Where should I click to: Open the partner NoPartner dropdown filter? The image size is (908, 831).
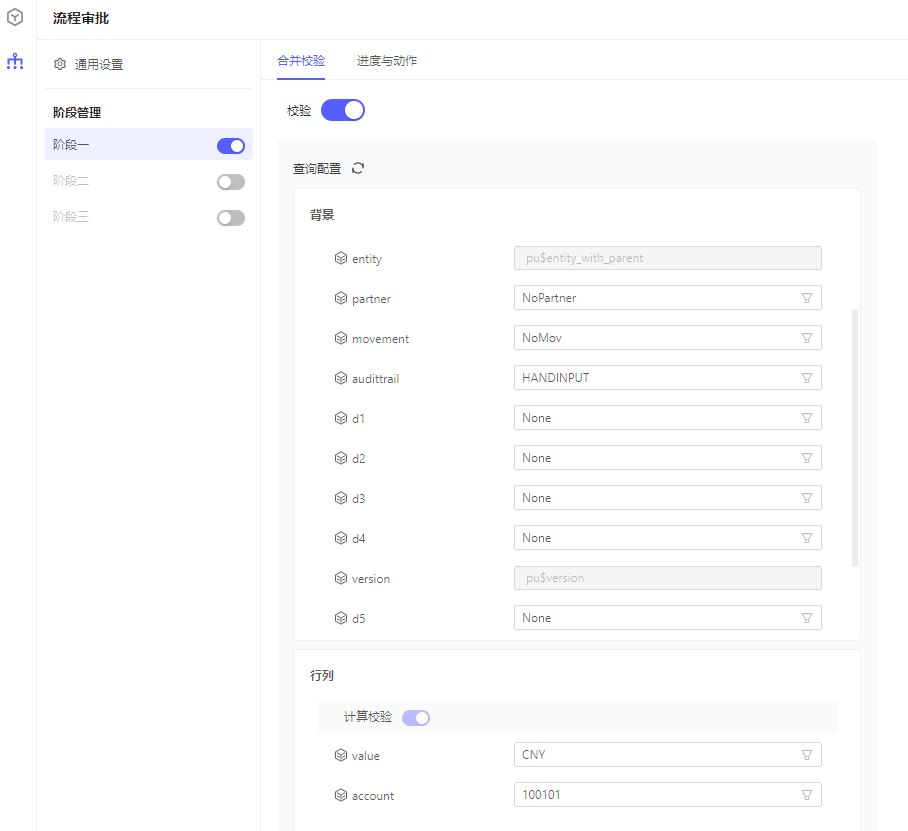806,298
